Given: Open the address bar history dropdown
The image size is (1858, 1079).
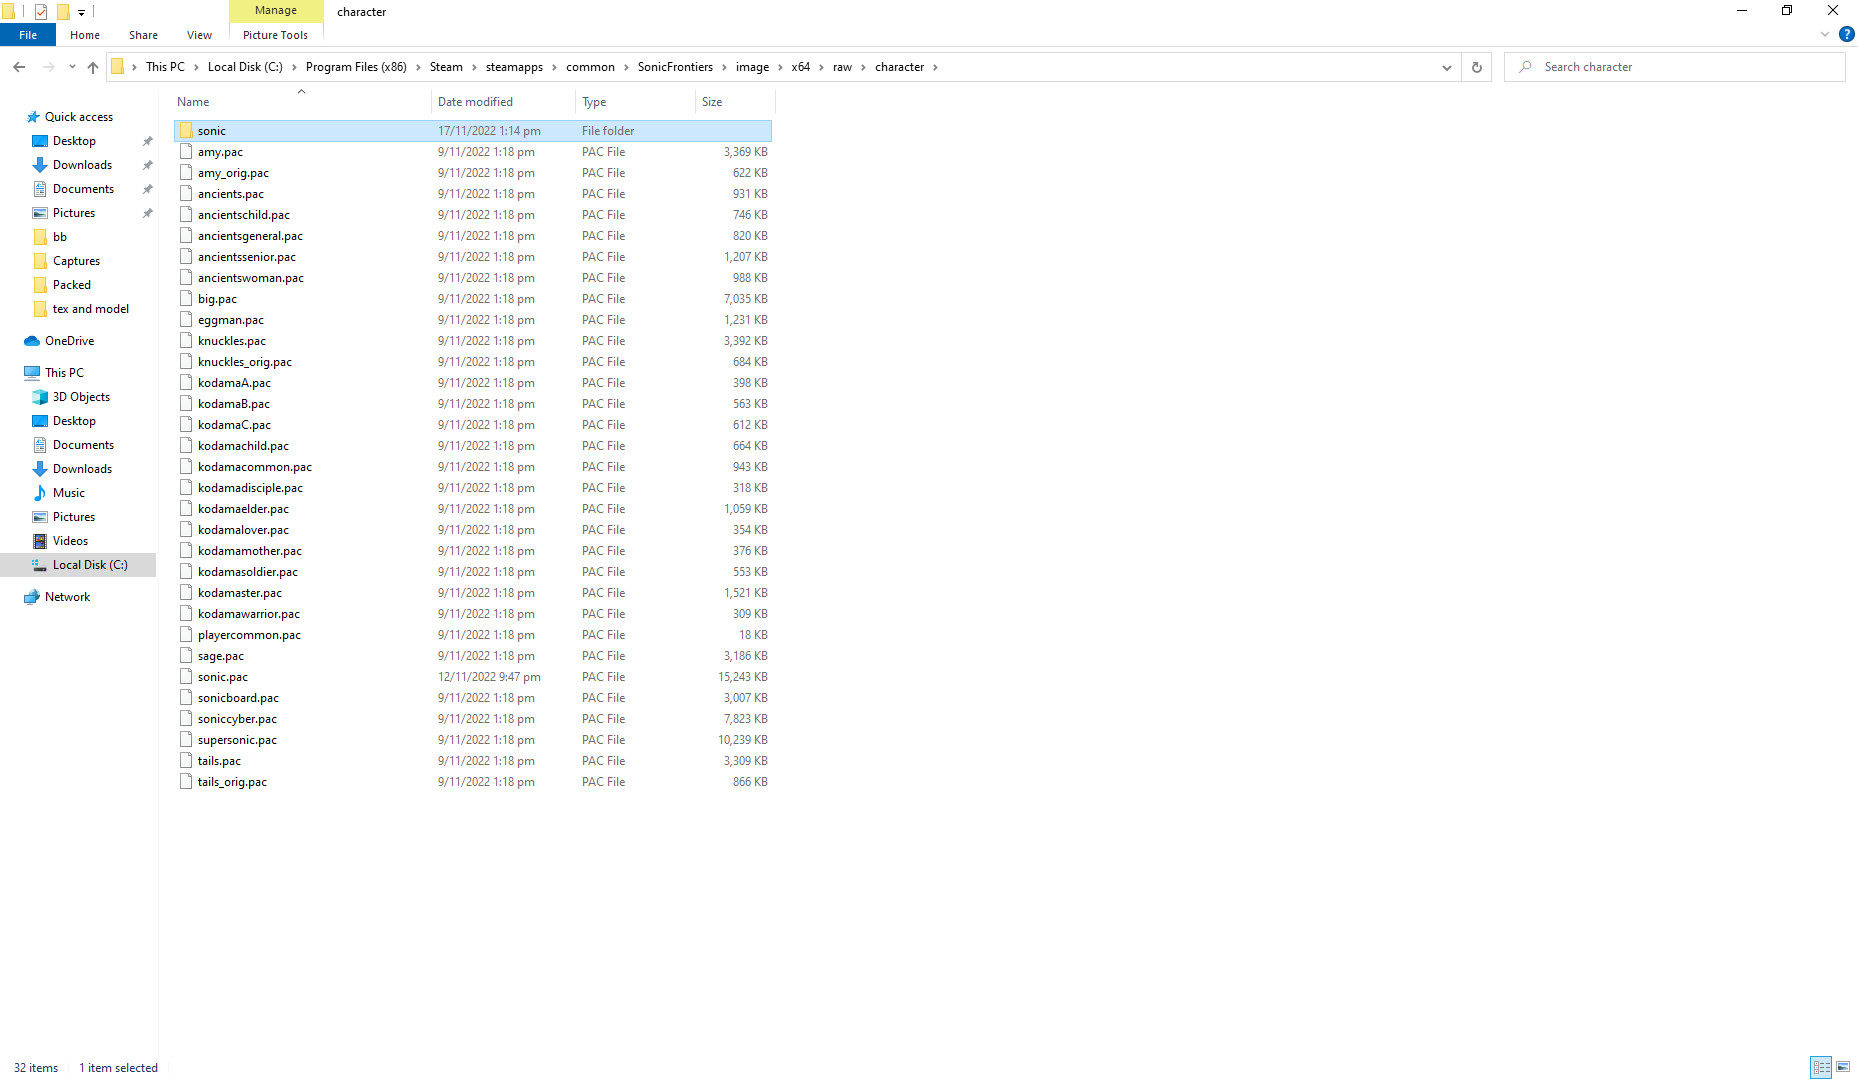Looking at the screenshot, I should pyautogui.click(x=1446, y=67).
